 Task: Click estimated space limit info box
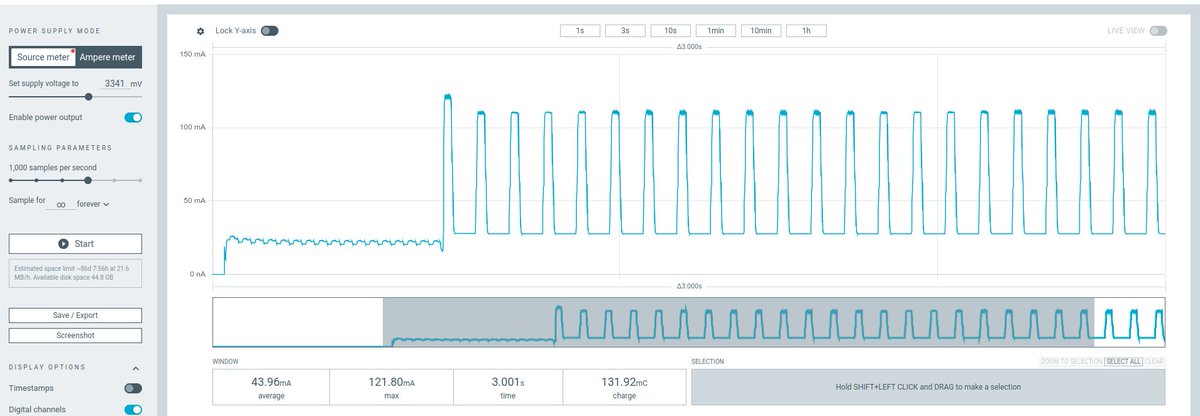[x=75, y=273]
